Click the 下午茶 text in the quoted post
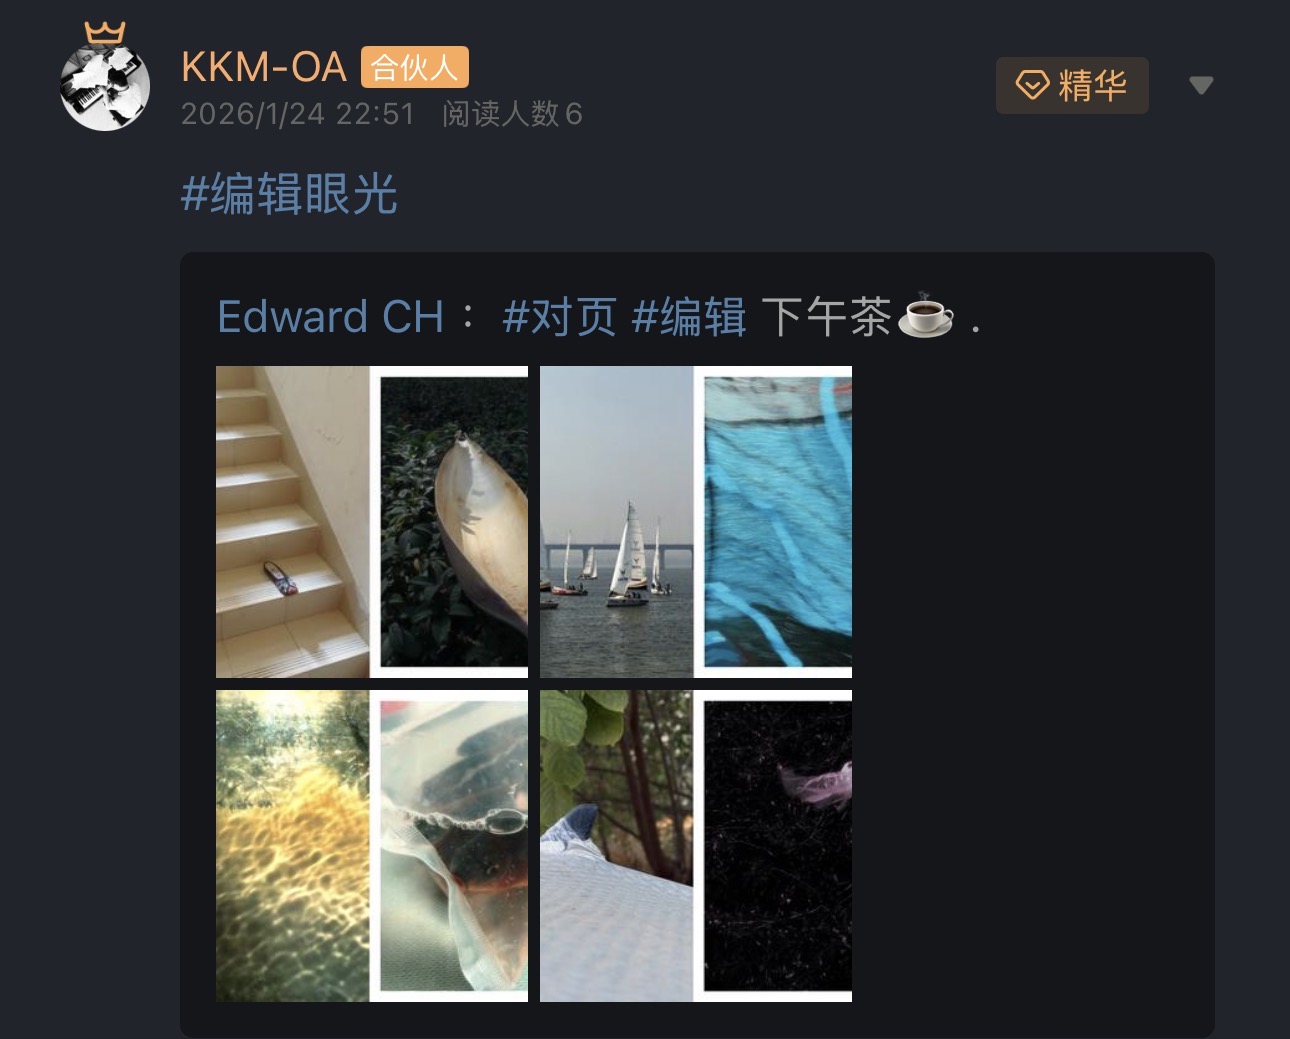Image resolution: width=1290 pixels, height=1039 pixels. pos(826,317)
